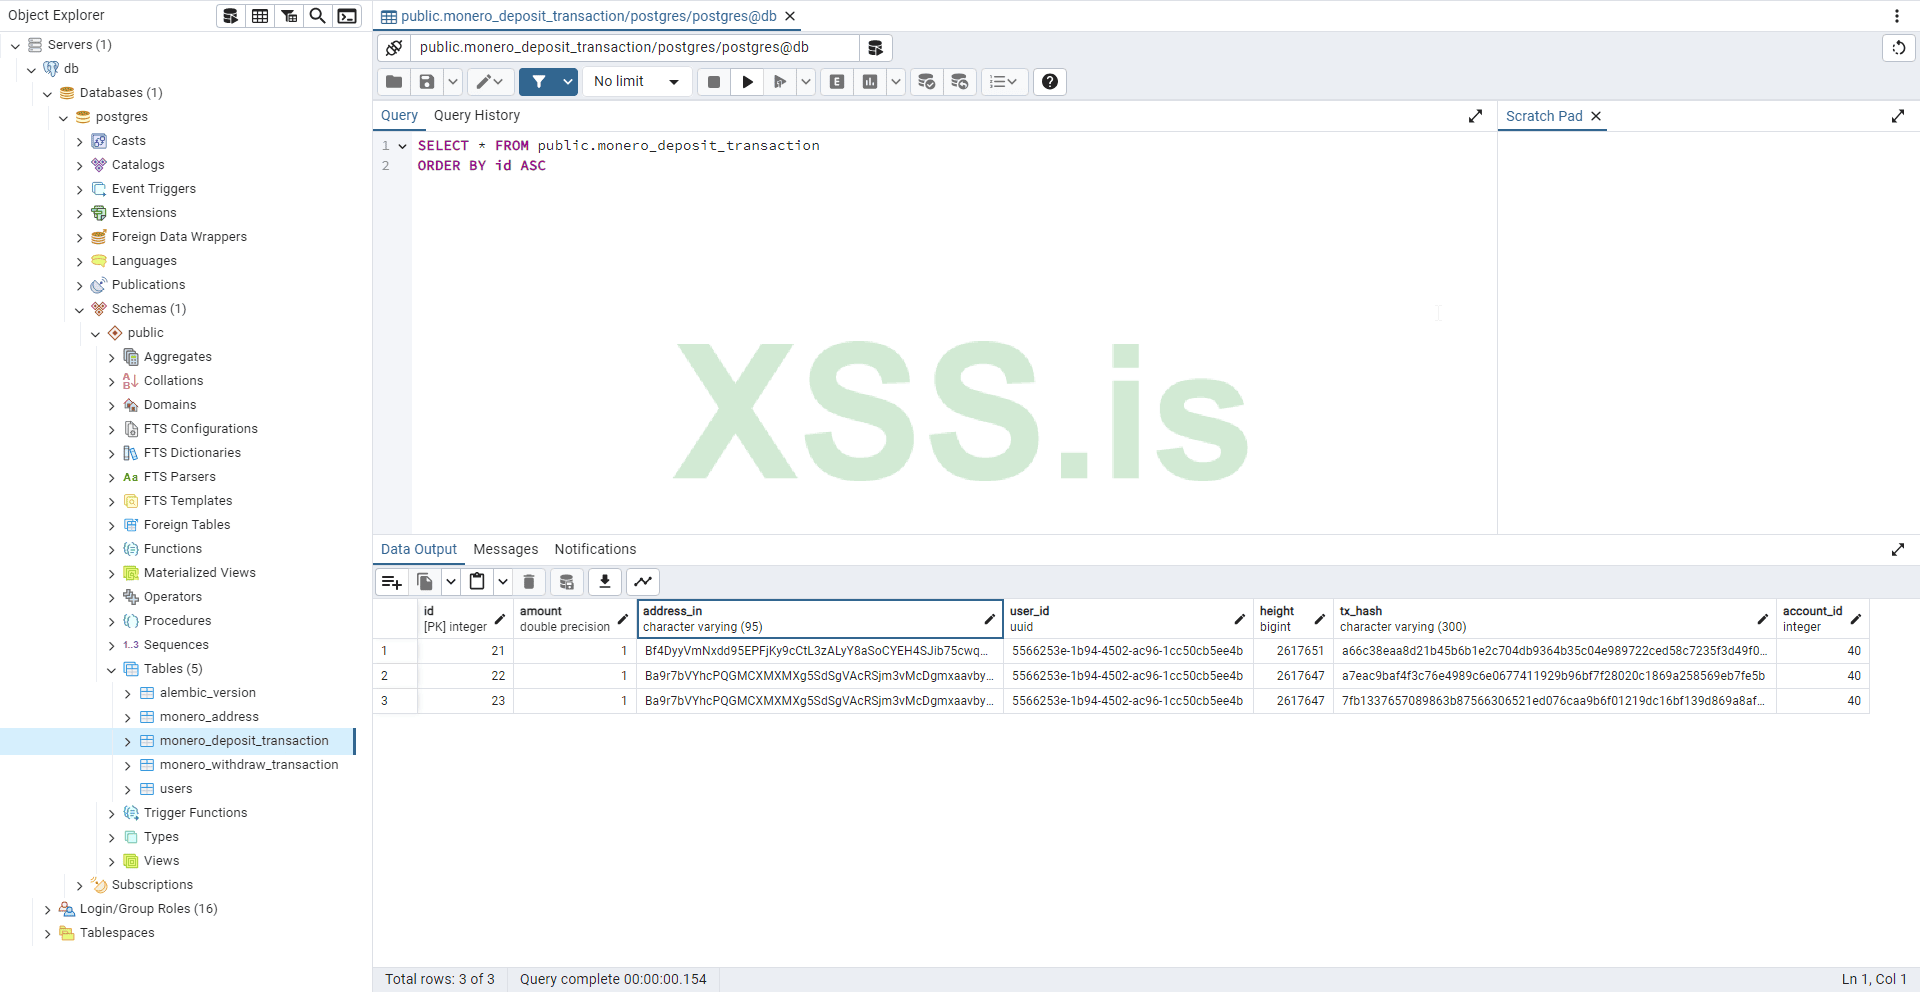Collapse the Tables (5) node
The image size is (1920, 992).
pos(112,669)
